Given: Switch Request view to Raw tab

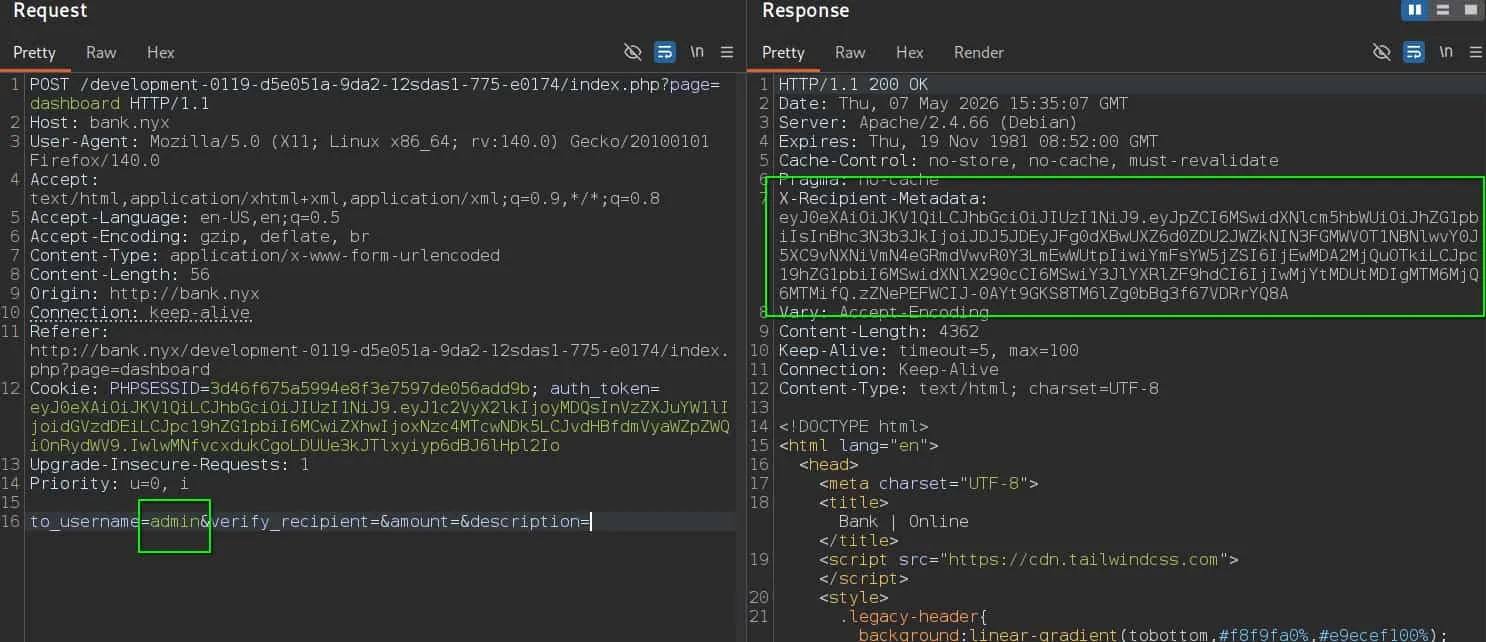Looking at the screenshot, I should [x=101, y=52].
